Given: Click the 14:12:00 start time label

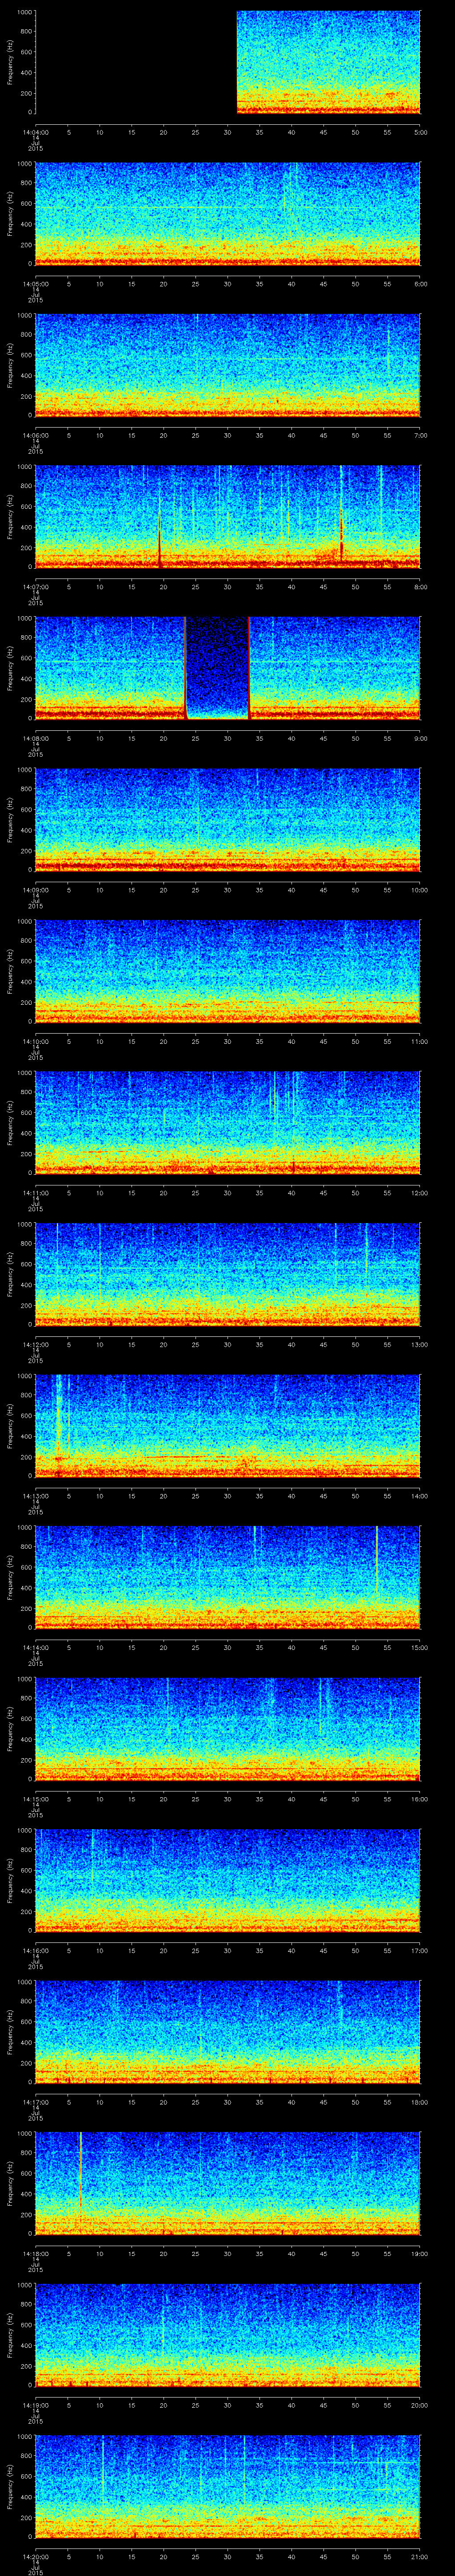Looking at the screenshot, I should point(35,1344).
